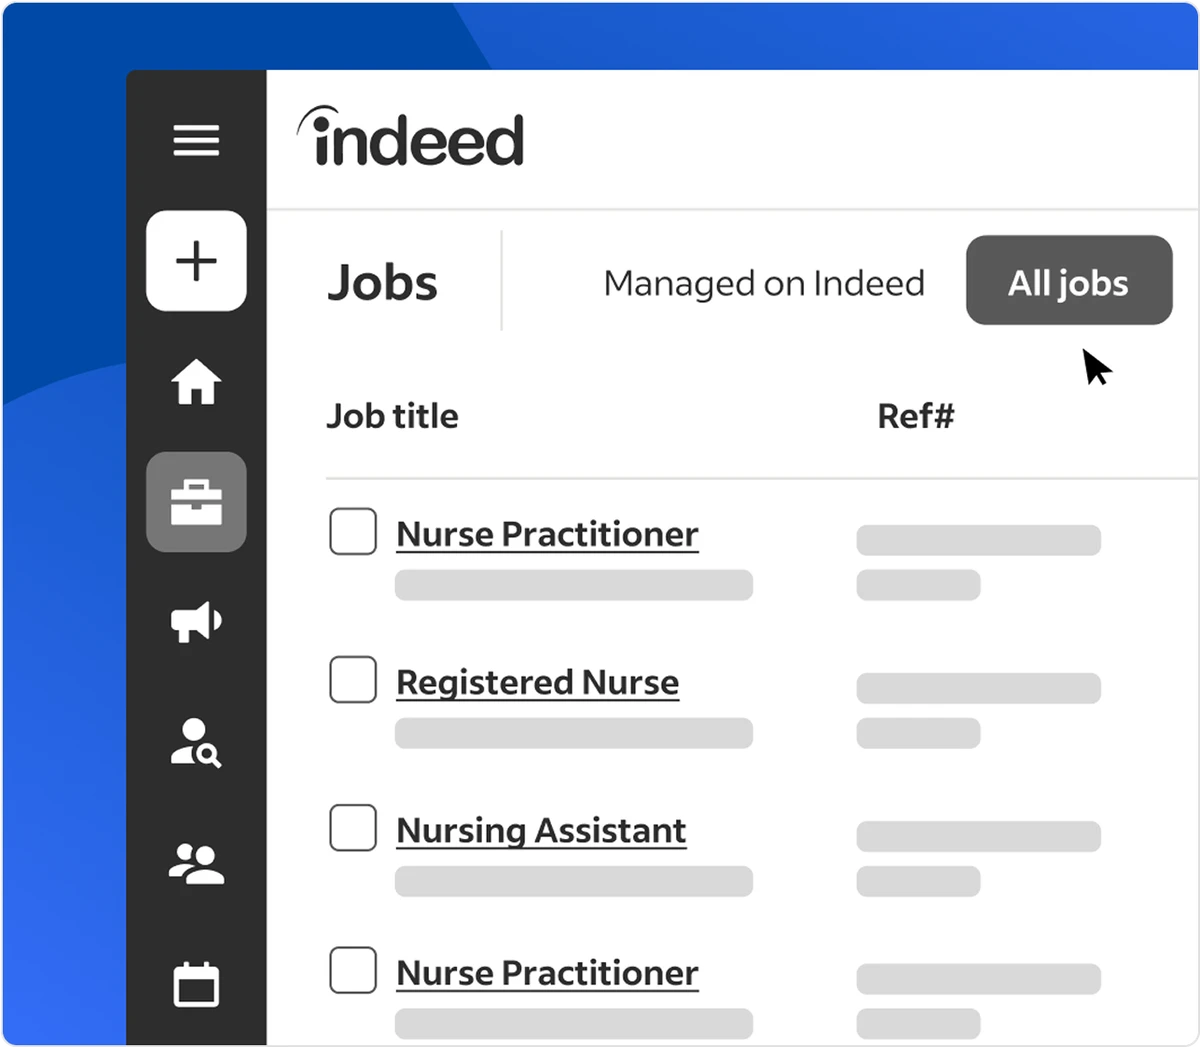The width and height of the screenshot is (1200, 1047).
Task: Click the plus create-new button
Action: pos(196,261)
